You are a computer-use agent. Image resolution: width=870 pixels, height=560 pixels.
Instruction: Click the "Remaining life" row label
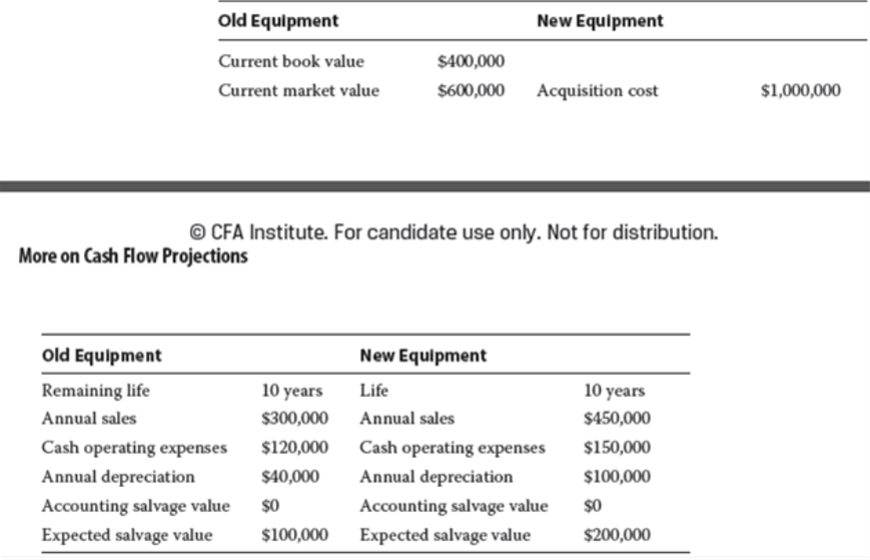[x=96, y=390]
